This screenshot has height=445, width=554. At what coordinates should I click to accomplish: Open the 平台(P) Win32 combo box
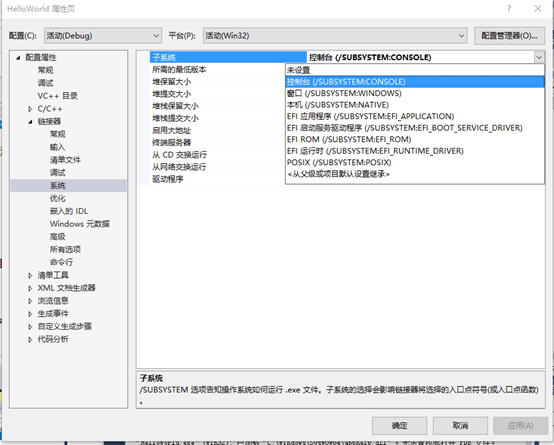[x=335, y=36]
